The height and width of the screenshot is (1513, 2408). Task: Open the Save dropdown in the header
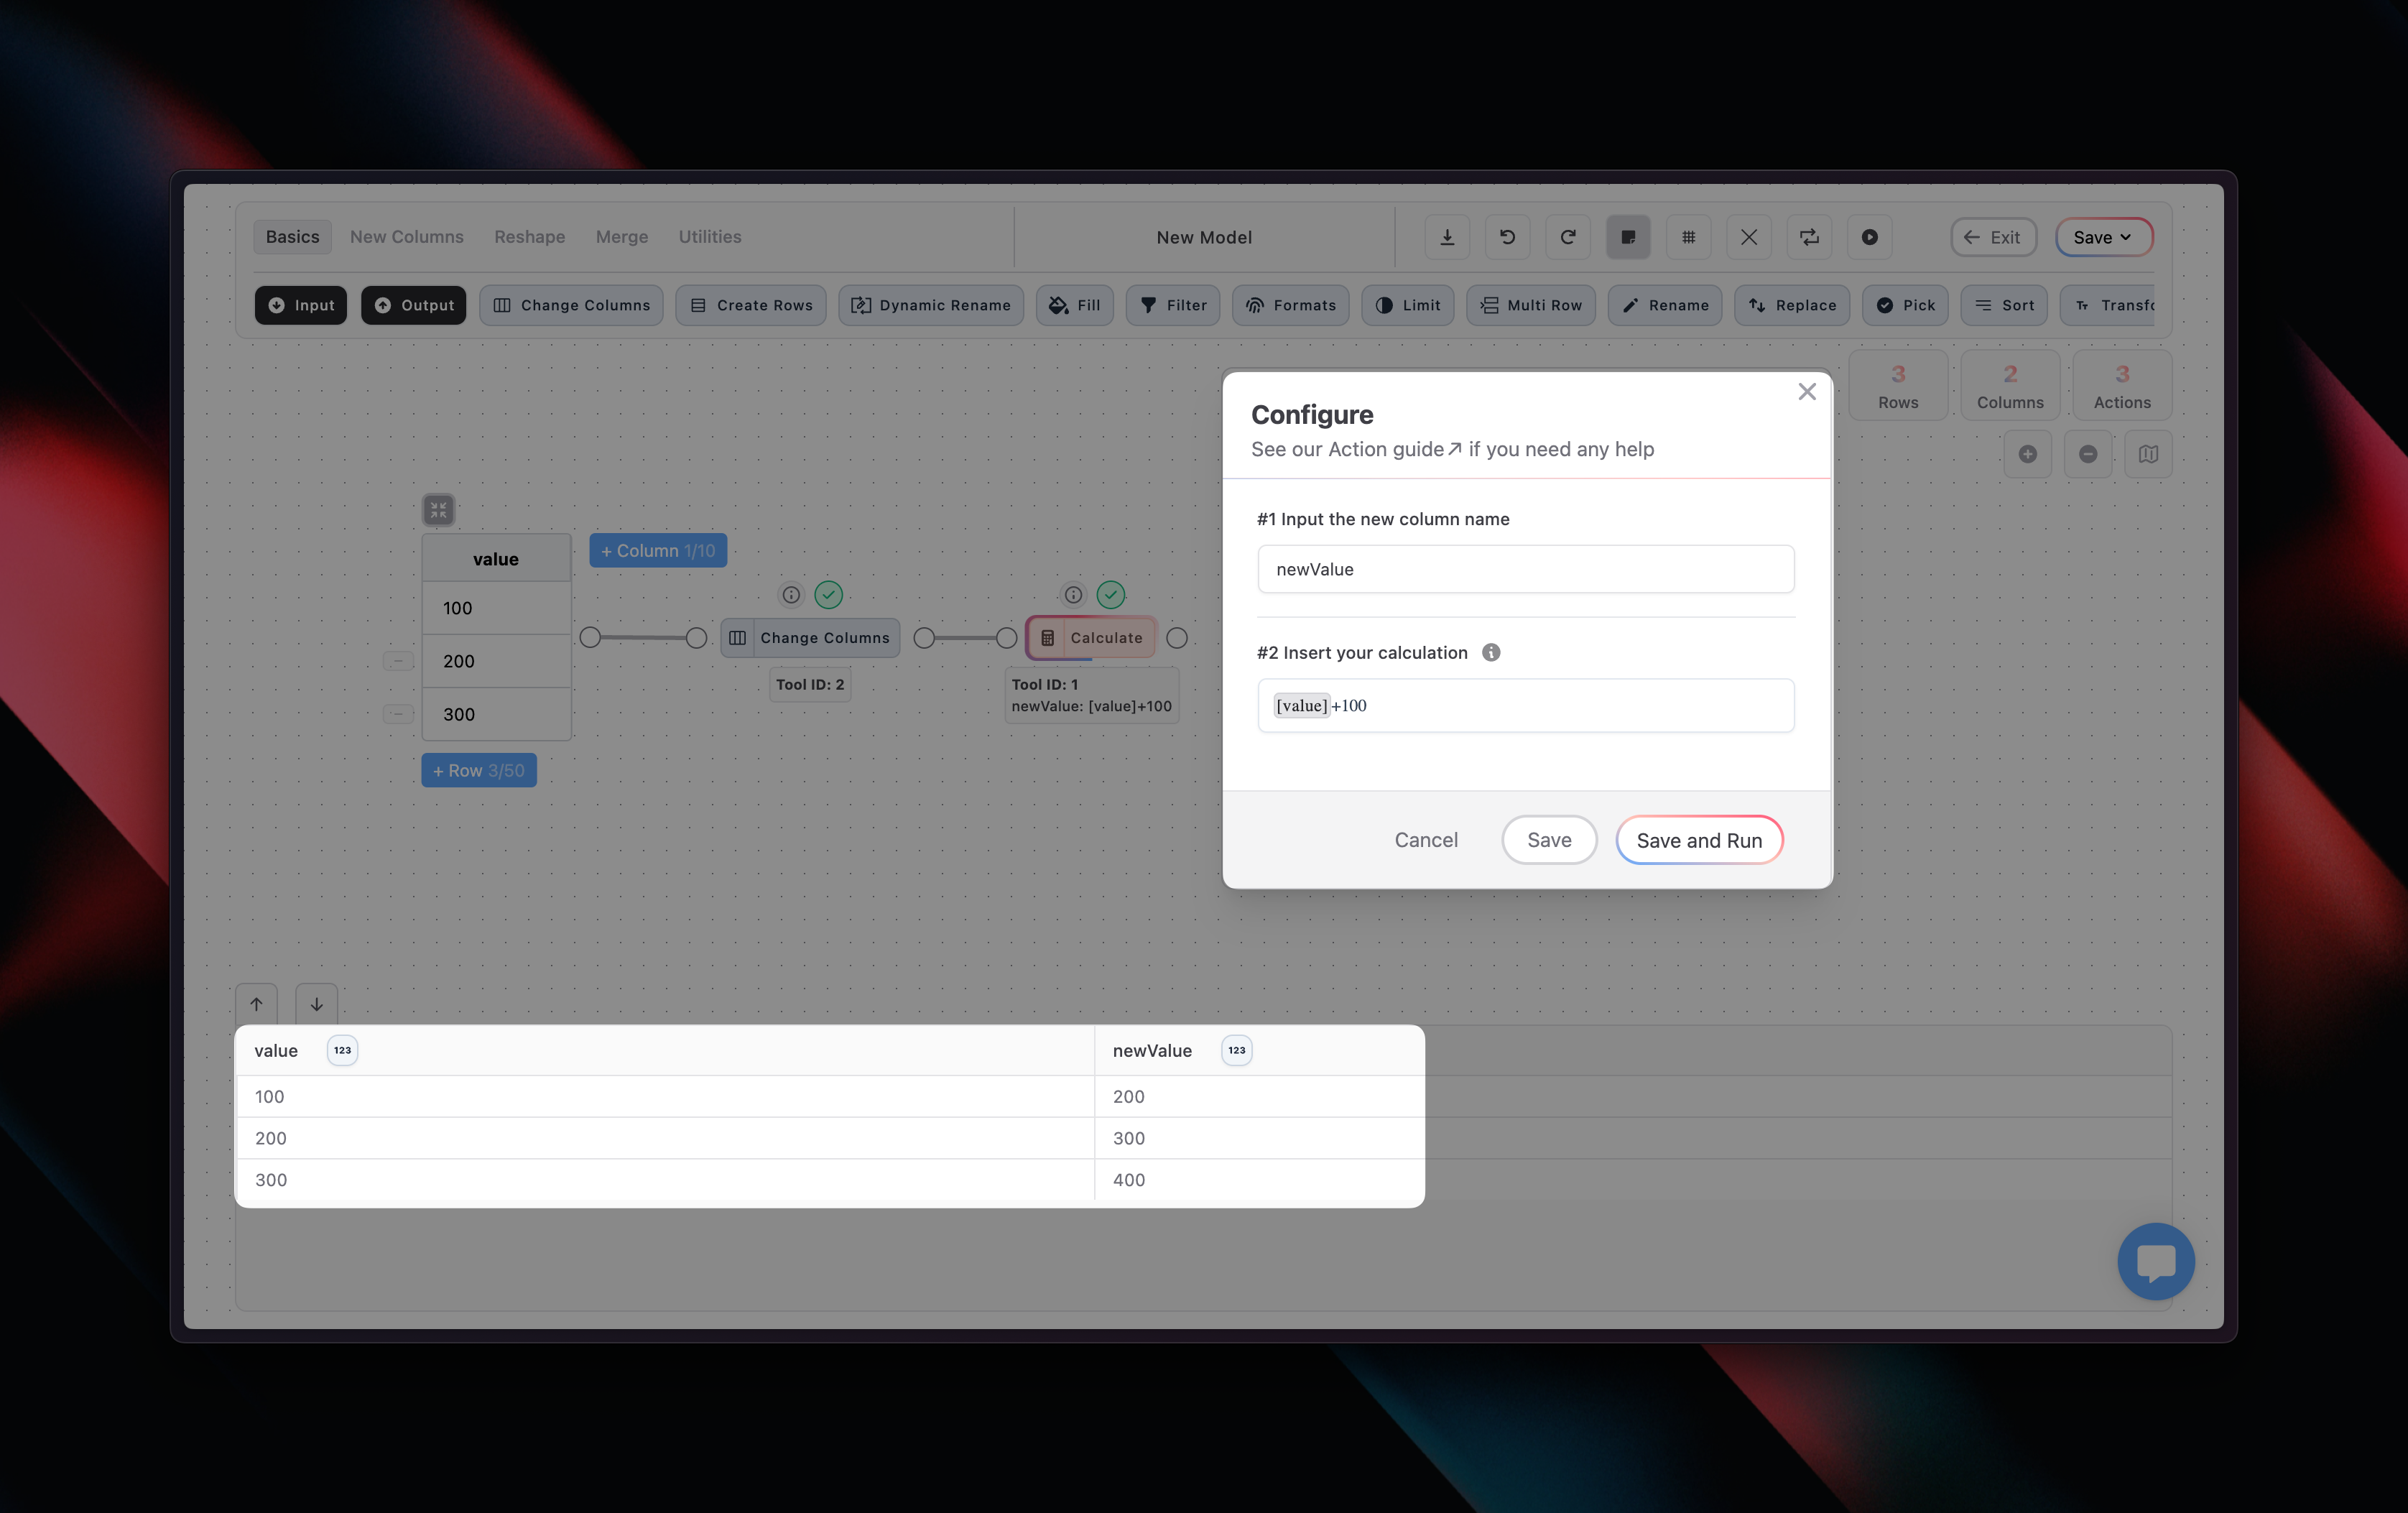pyautogui.click(x=2103, y=237)
